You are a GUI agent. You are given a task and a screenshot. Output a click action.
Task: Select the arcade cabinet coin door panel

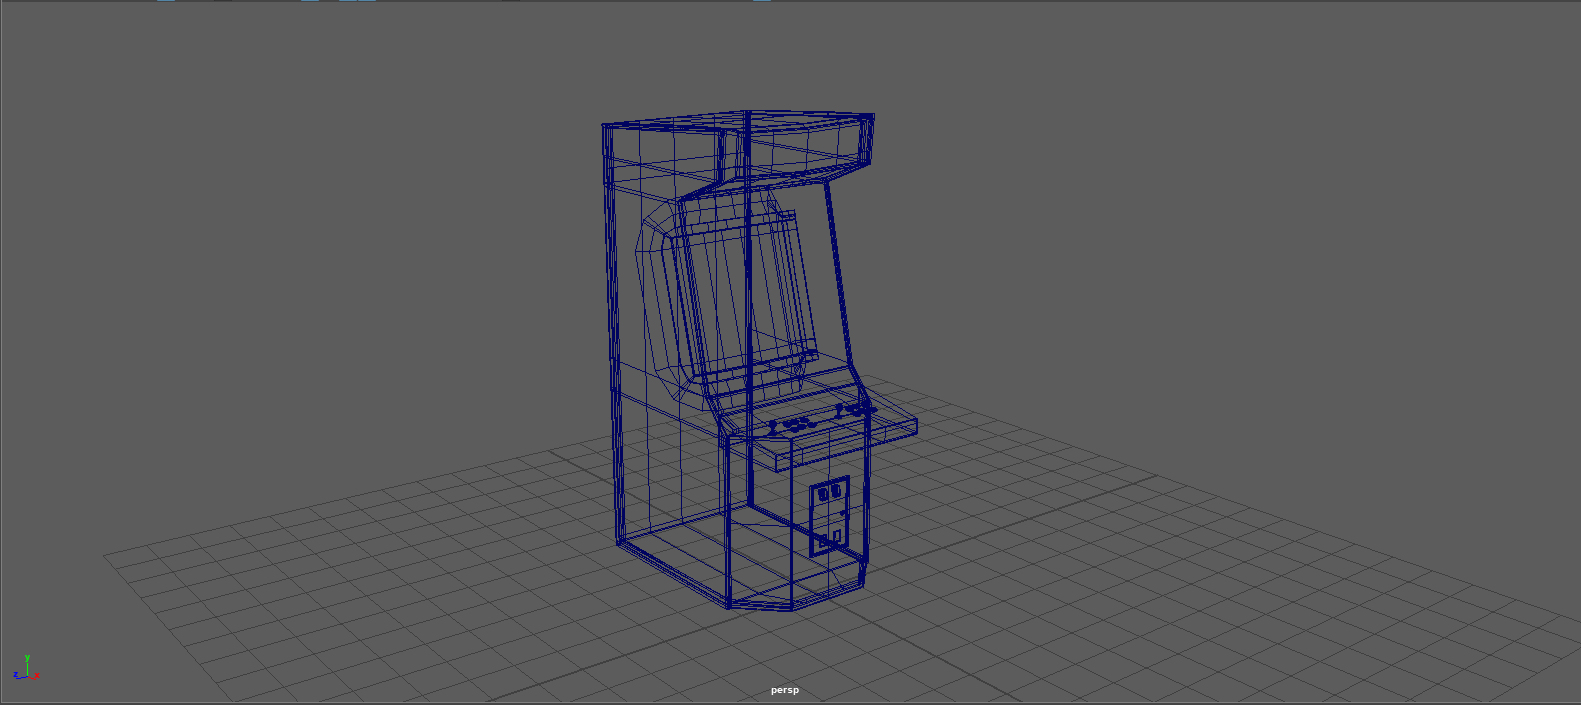(829, 516)
